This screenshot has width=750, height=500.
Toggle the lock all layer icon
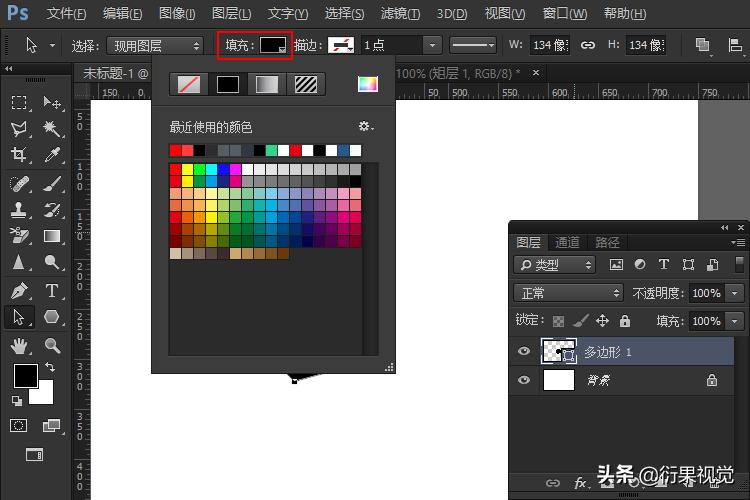625,321
